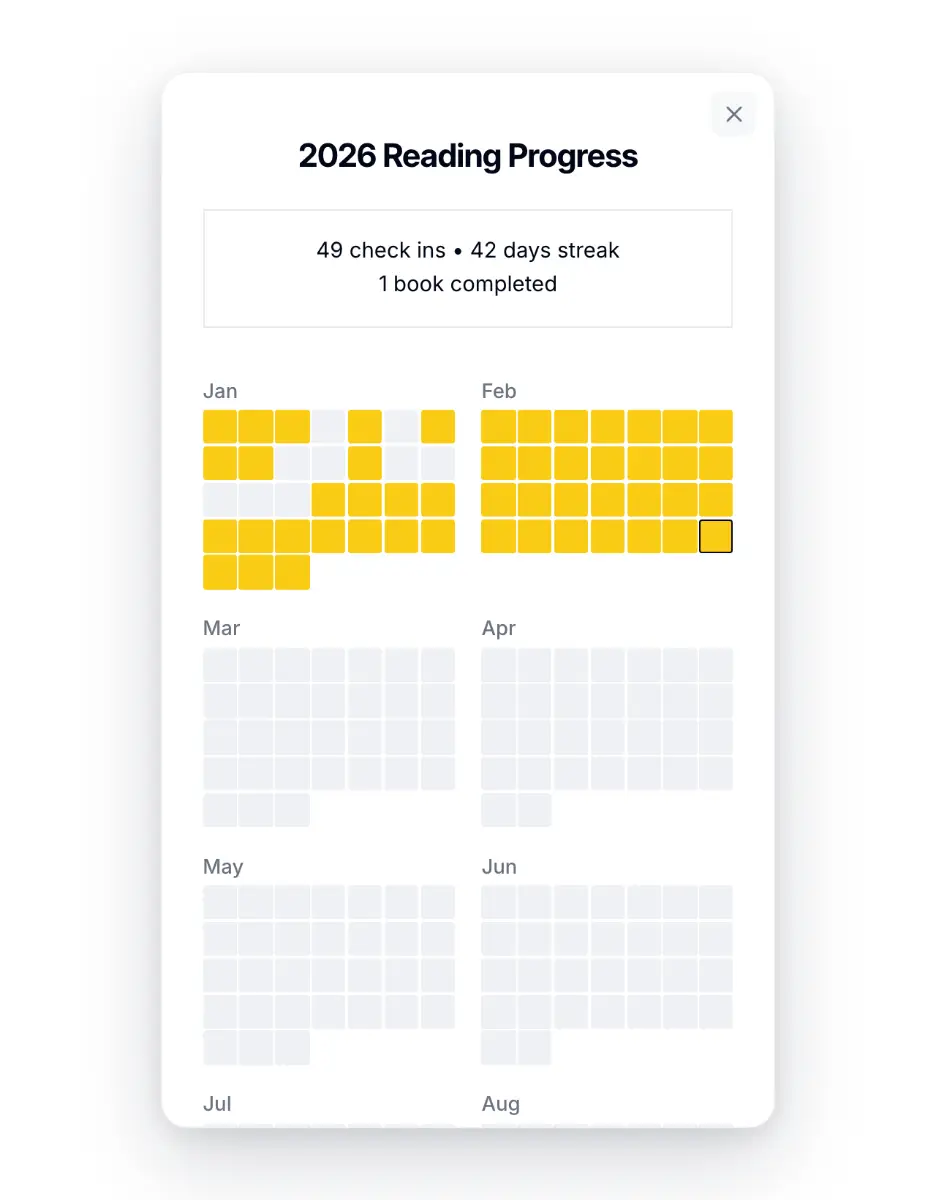The width and height of the screenshot is (936, 1200).
Task: Select the Aug month heading
Action: tap(501, 1104)
